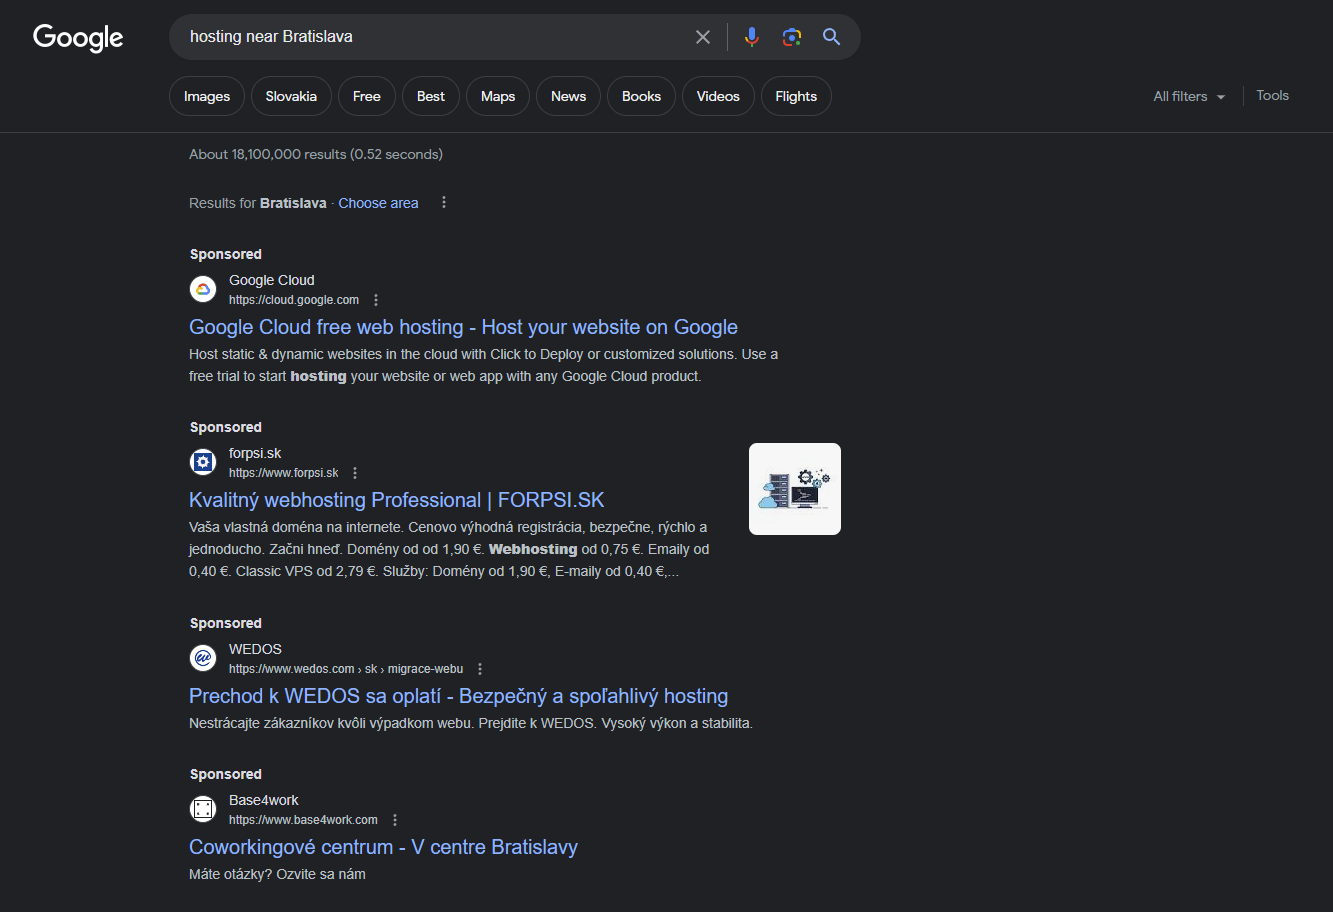Click into the search input field
The width and height of the screenshot is (1333, 912).
[435, 37]
